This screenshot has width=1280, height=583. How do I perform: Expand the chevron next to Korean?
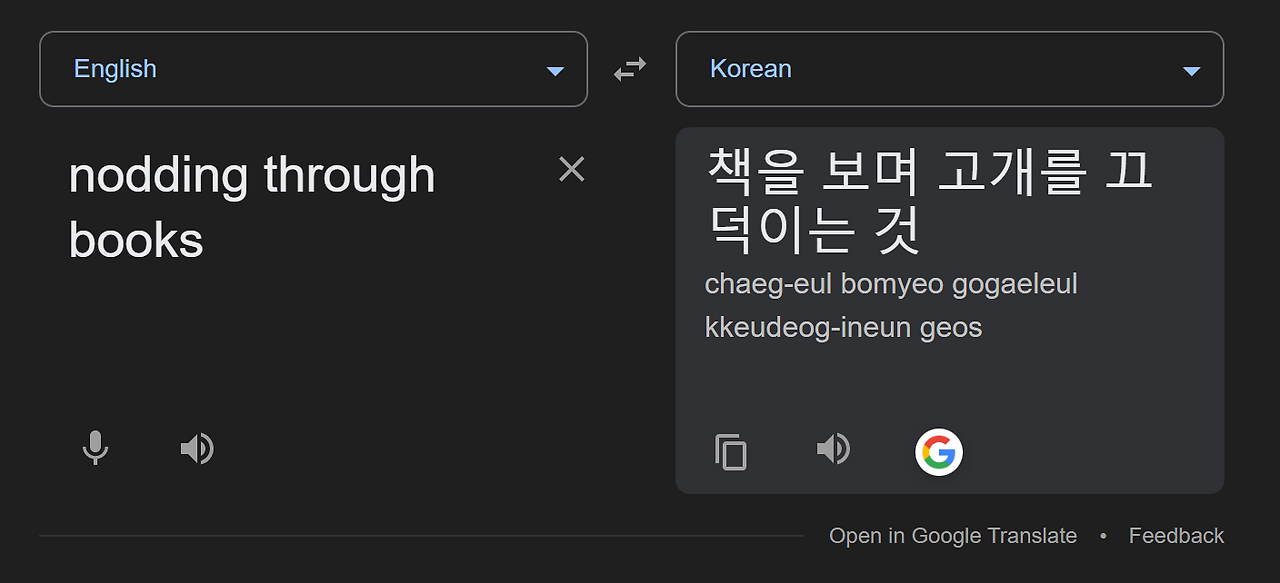[1191, 71]
